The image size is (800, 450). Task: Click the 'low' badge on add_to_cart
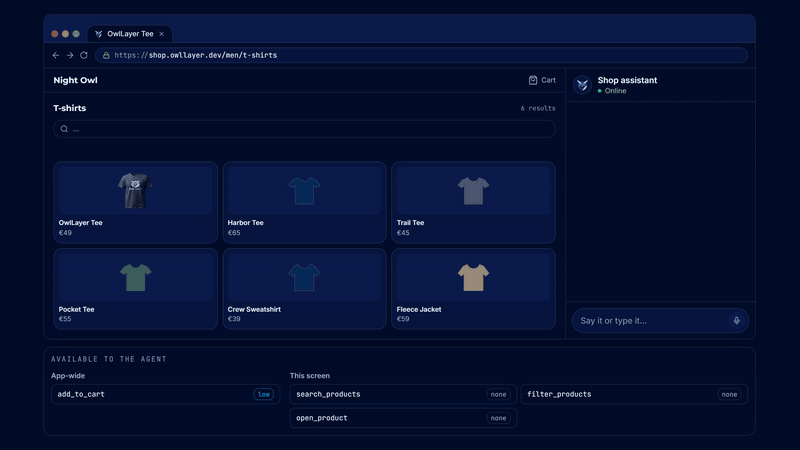point(263,394)
